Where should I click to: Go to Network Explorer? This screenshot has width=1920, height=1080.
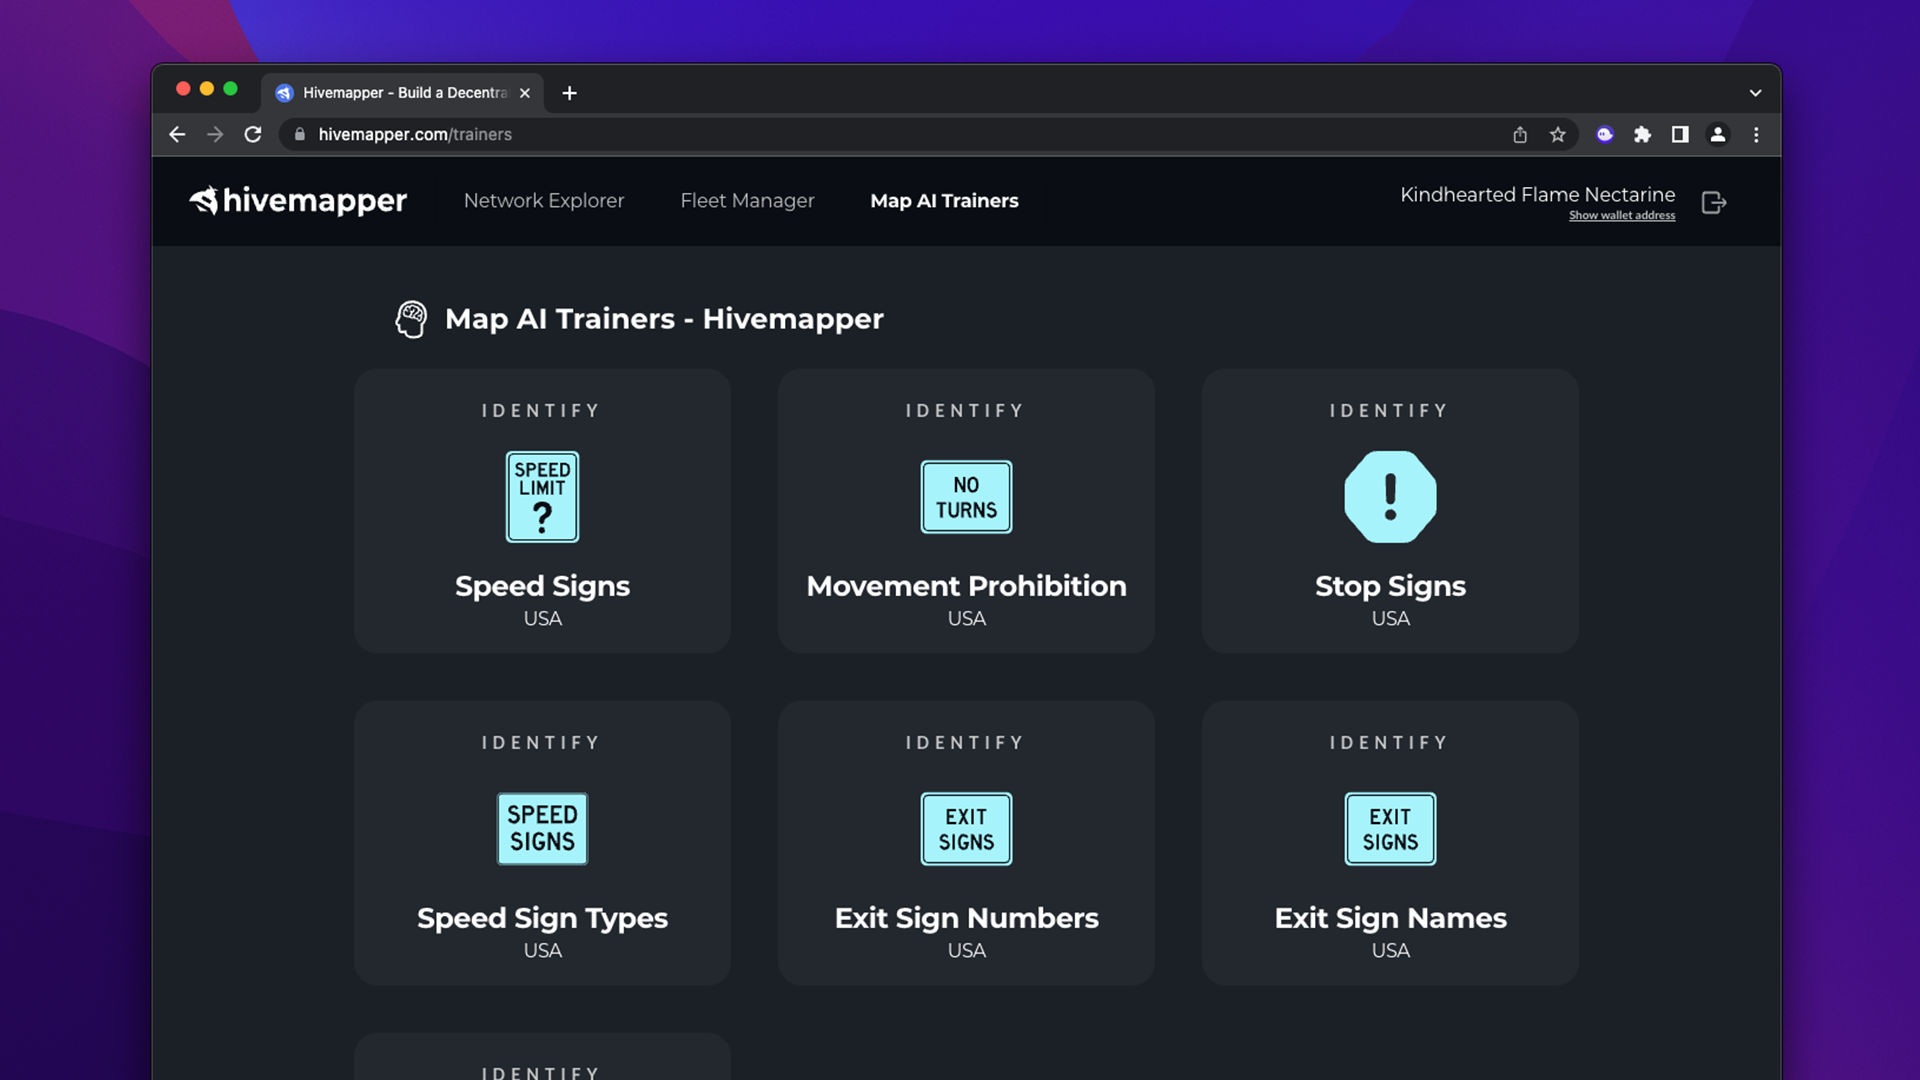pos(544,201)
